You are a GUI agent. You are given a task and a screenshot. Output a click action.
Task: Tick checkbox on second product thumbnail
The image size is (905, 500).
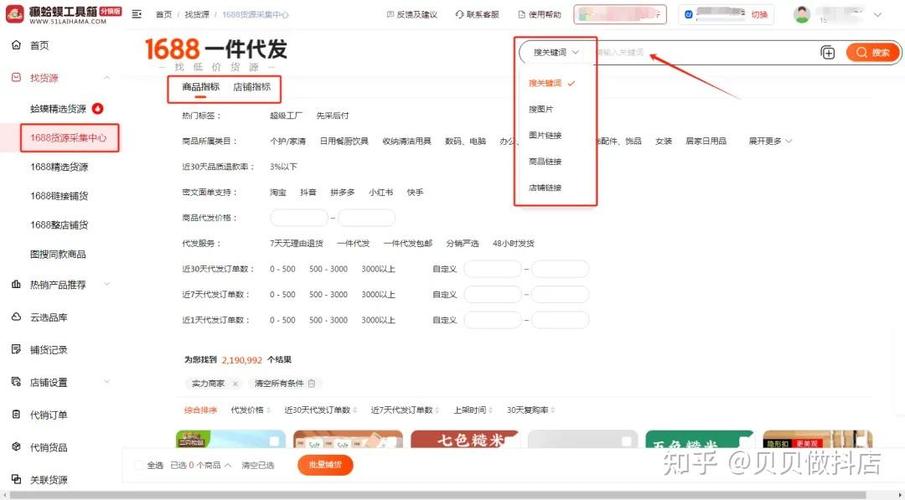pyautogui.click(x=392, y=442)
